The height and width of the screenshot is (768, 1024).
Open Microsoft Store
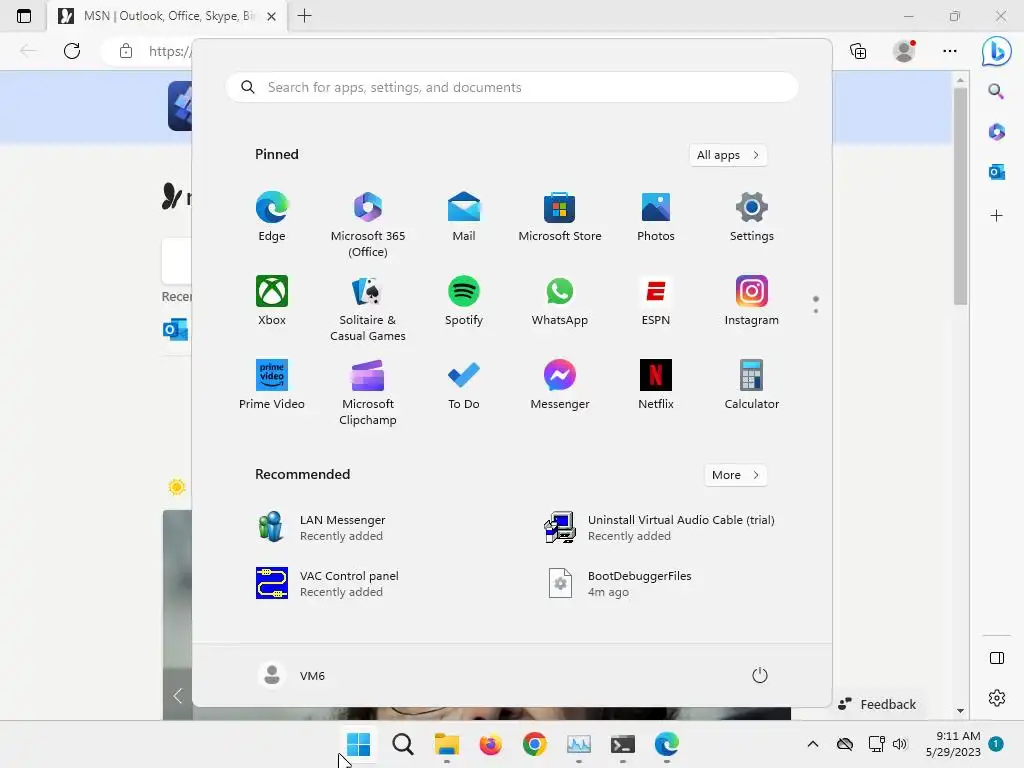point(560,217)
